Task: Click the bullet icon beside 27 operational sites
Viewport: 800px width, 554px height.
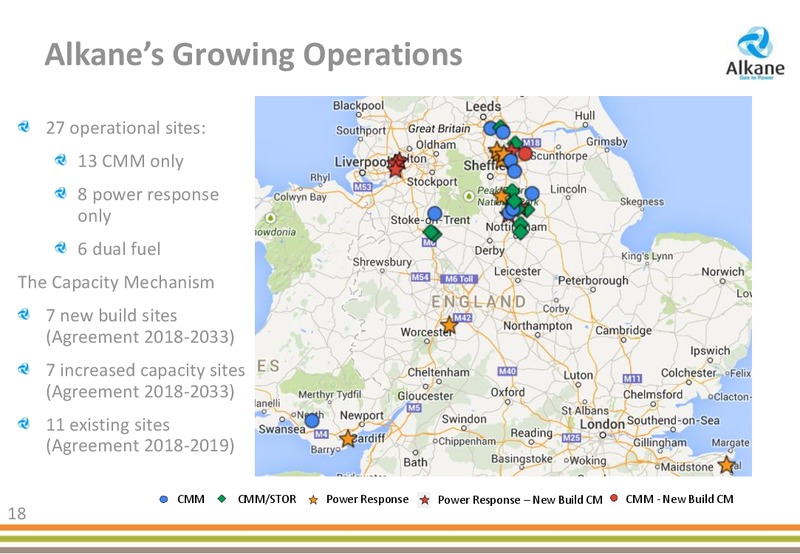Action: pyautogui.click(x=24, y=127)
